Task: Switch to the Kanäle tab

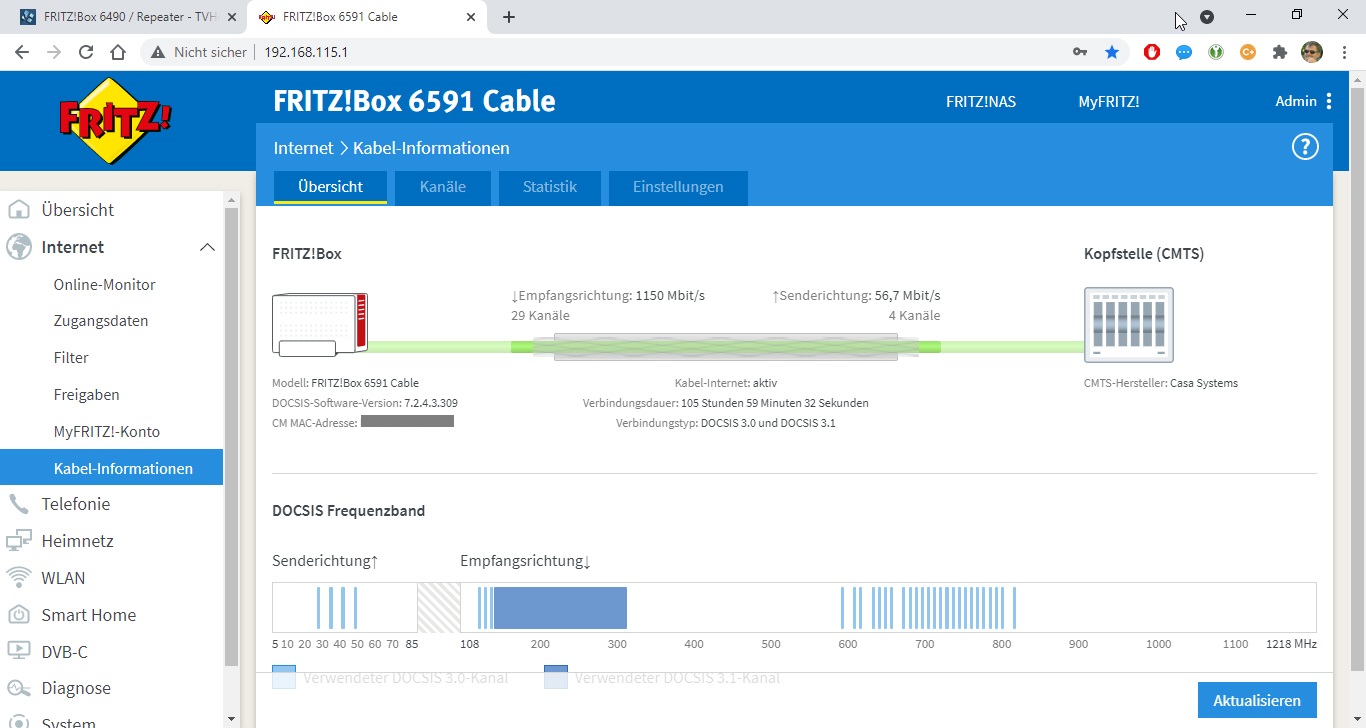Action: 443,187
